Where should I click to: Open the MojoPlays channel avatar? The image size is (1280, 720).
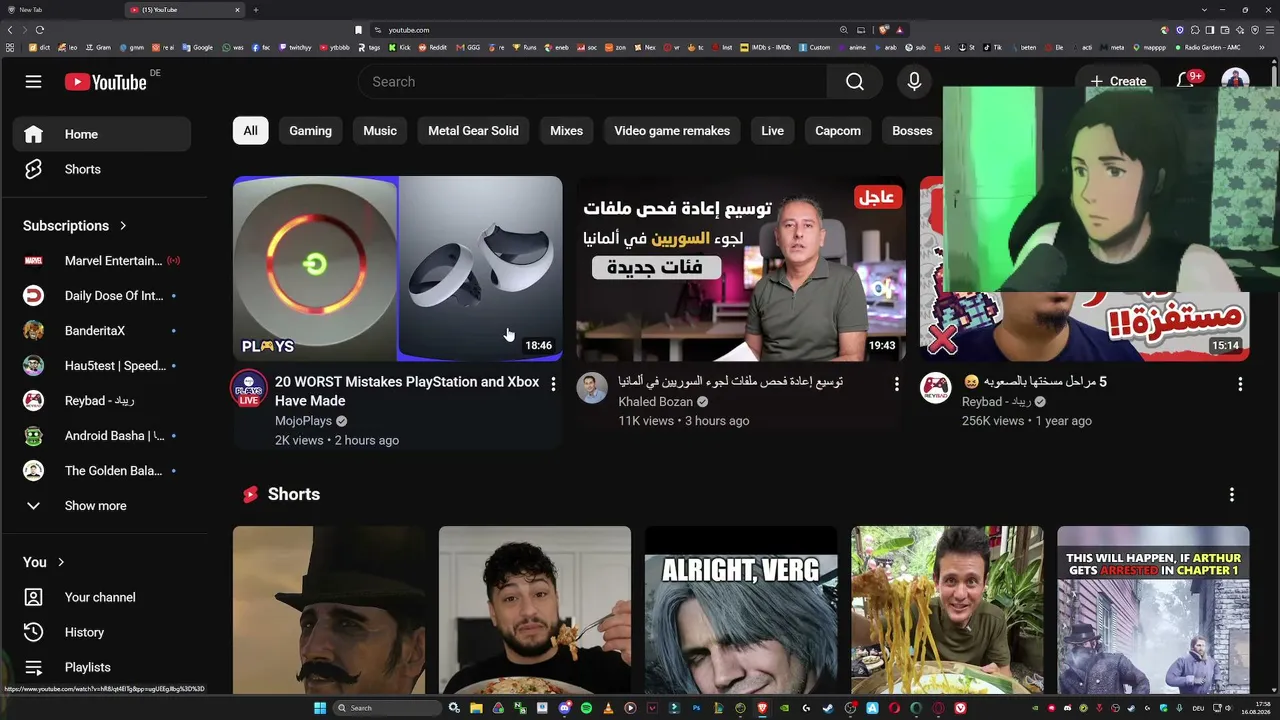249,388
